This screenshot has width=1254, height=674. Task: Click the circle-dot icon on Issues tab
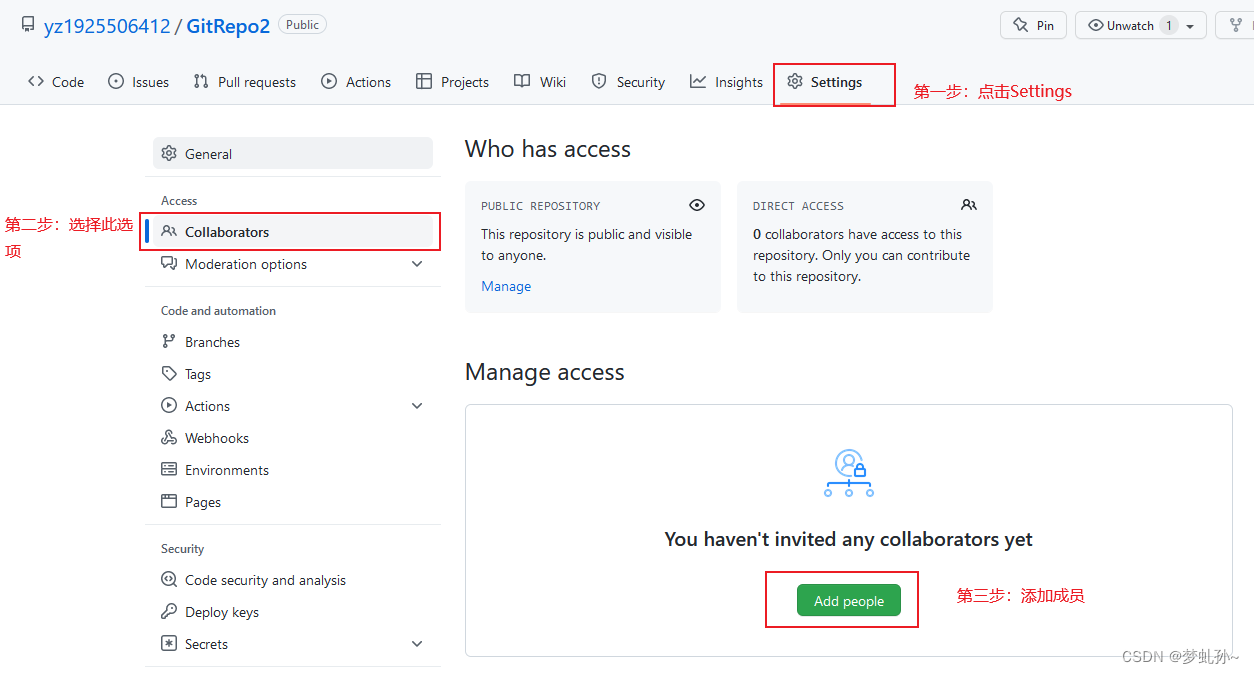point(116,82)
